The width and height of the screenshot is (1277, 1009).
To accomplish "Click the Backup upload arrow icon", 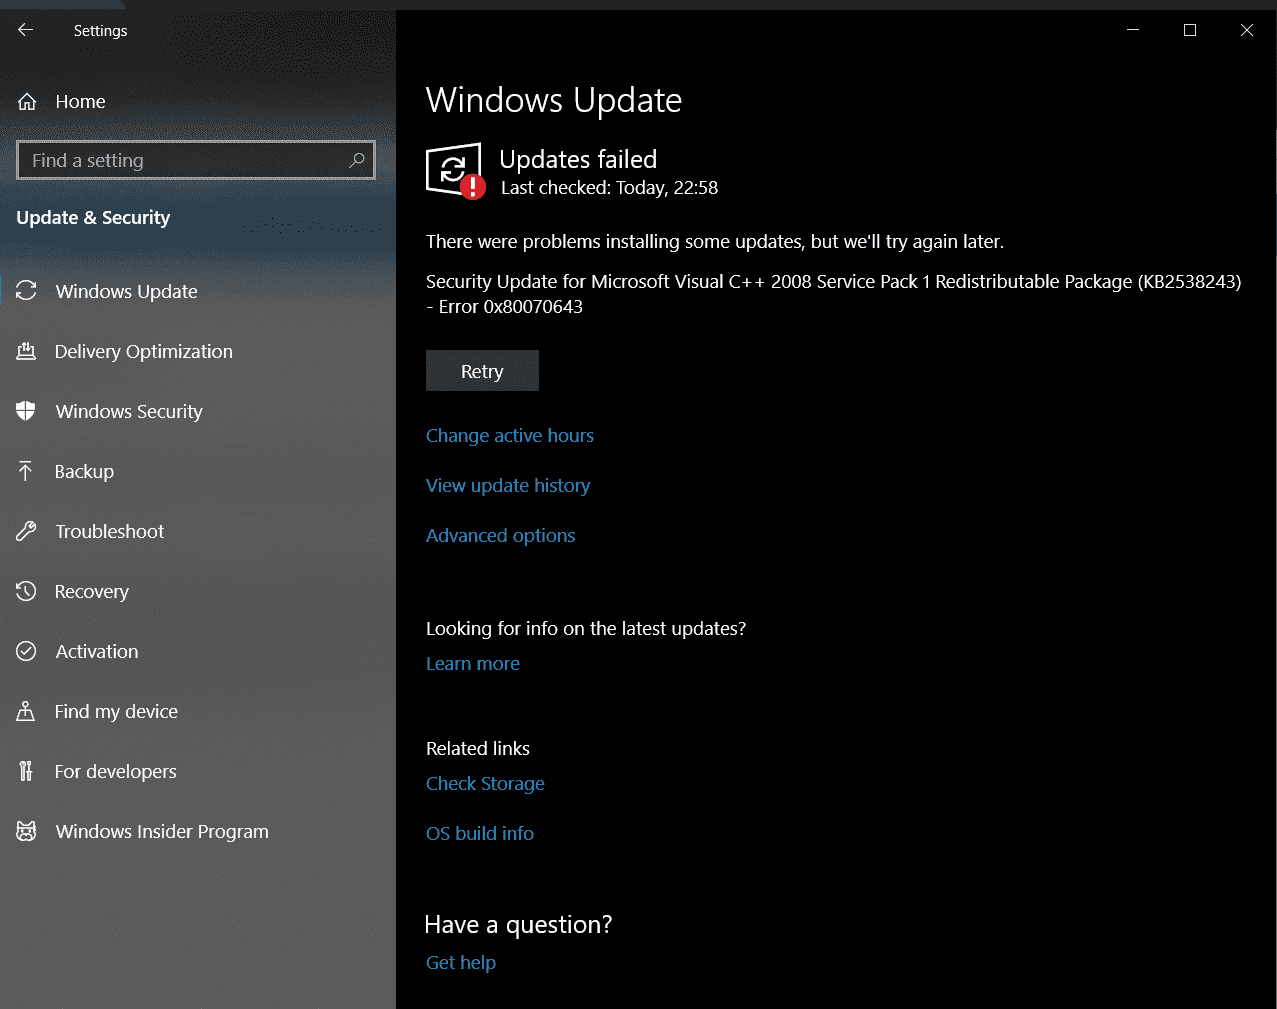I will (26, 471).
